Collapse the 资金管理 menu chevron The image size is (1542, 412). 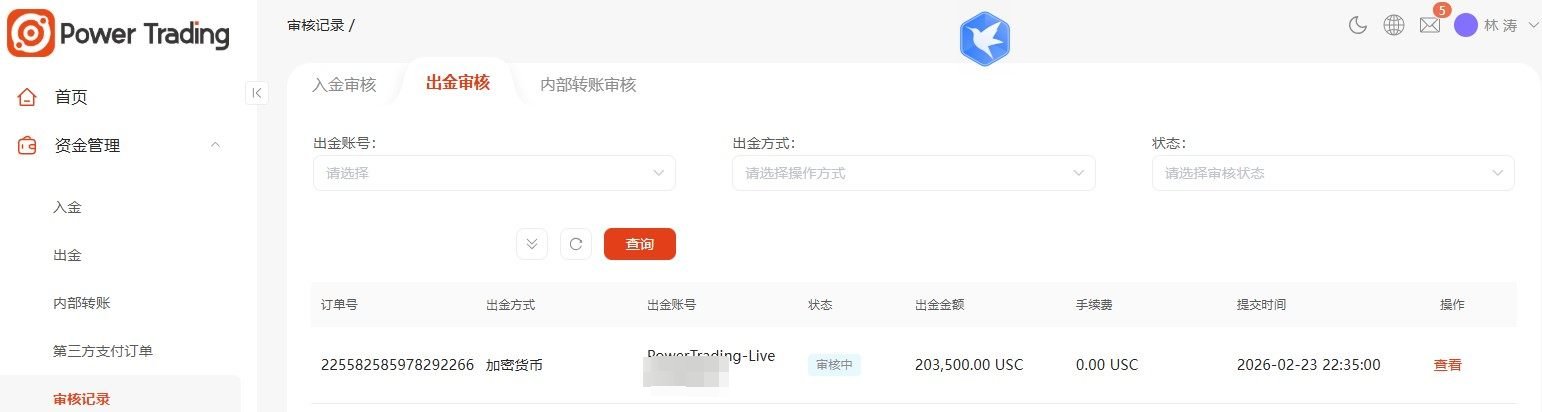pos(215,146)
